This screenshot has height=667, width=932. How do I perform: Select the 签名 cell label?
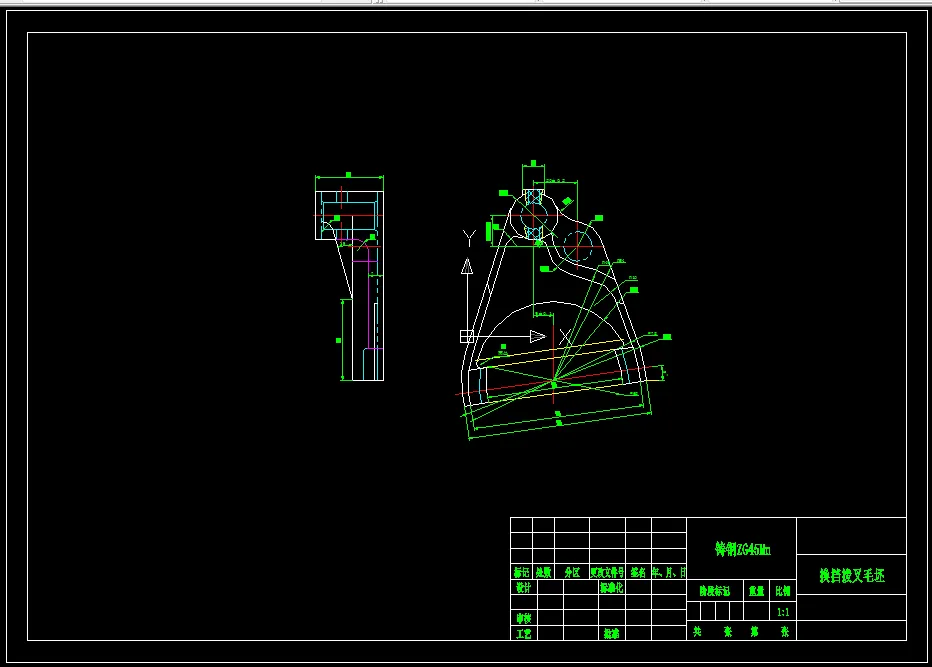pos(638,572)
